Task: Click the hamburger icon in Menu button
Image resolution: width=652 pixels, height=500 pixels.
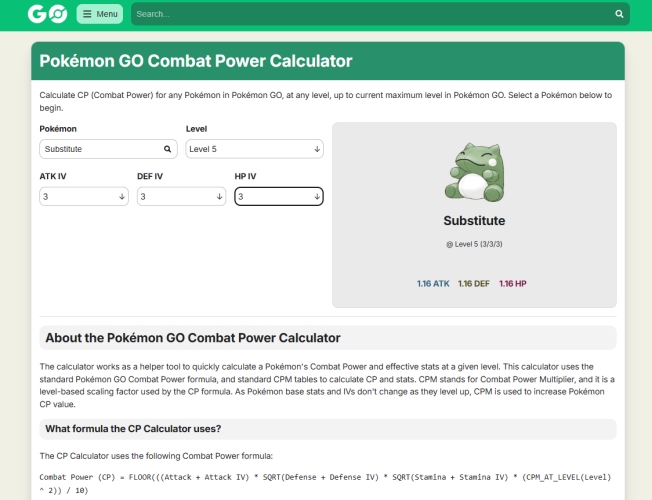Action: (x=87, y=14)
